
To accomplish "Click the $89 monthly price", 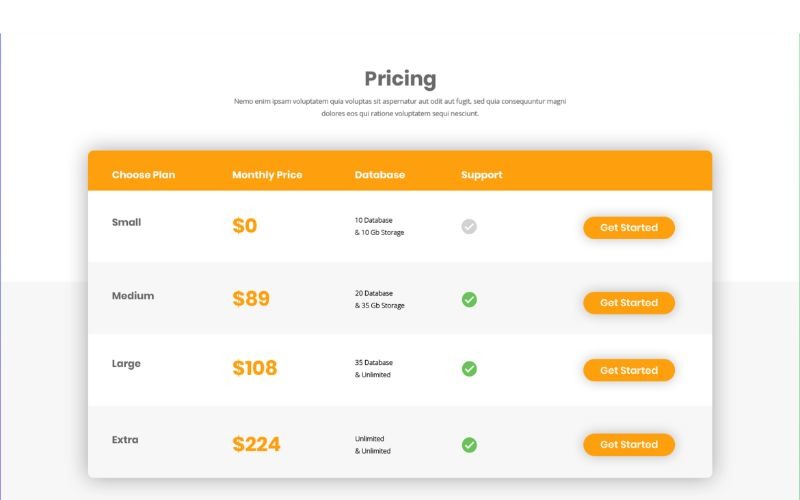I will click(x=251, y=298).
